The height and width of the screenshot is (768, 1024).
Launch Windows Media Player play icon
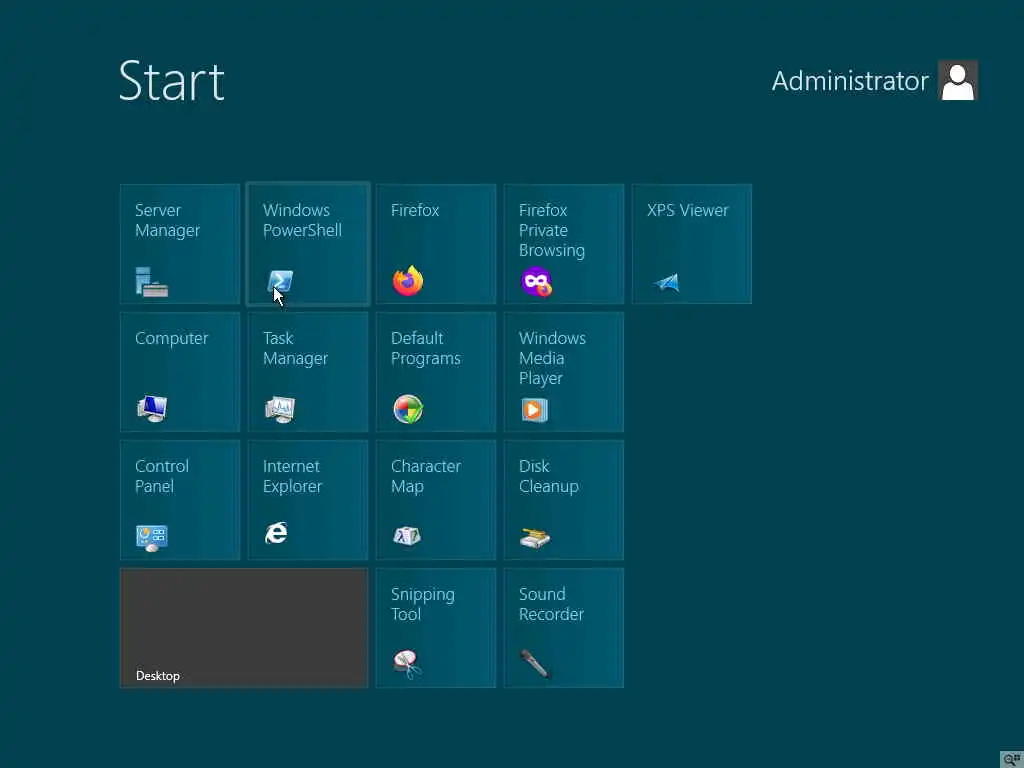534,410
